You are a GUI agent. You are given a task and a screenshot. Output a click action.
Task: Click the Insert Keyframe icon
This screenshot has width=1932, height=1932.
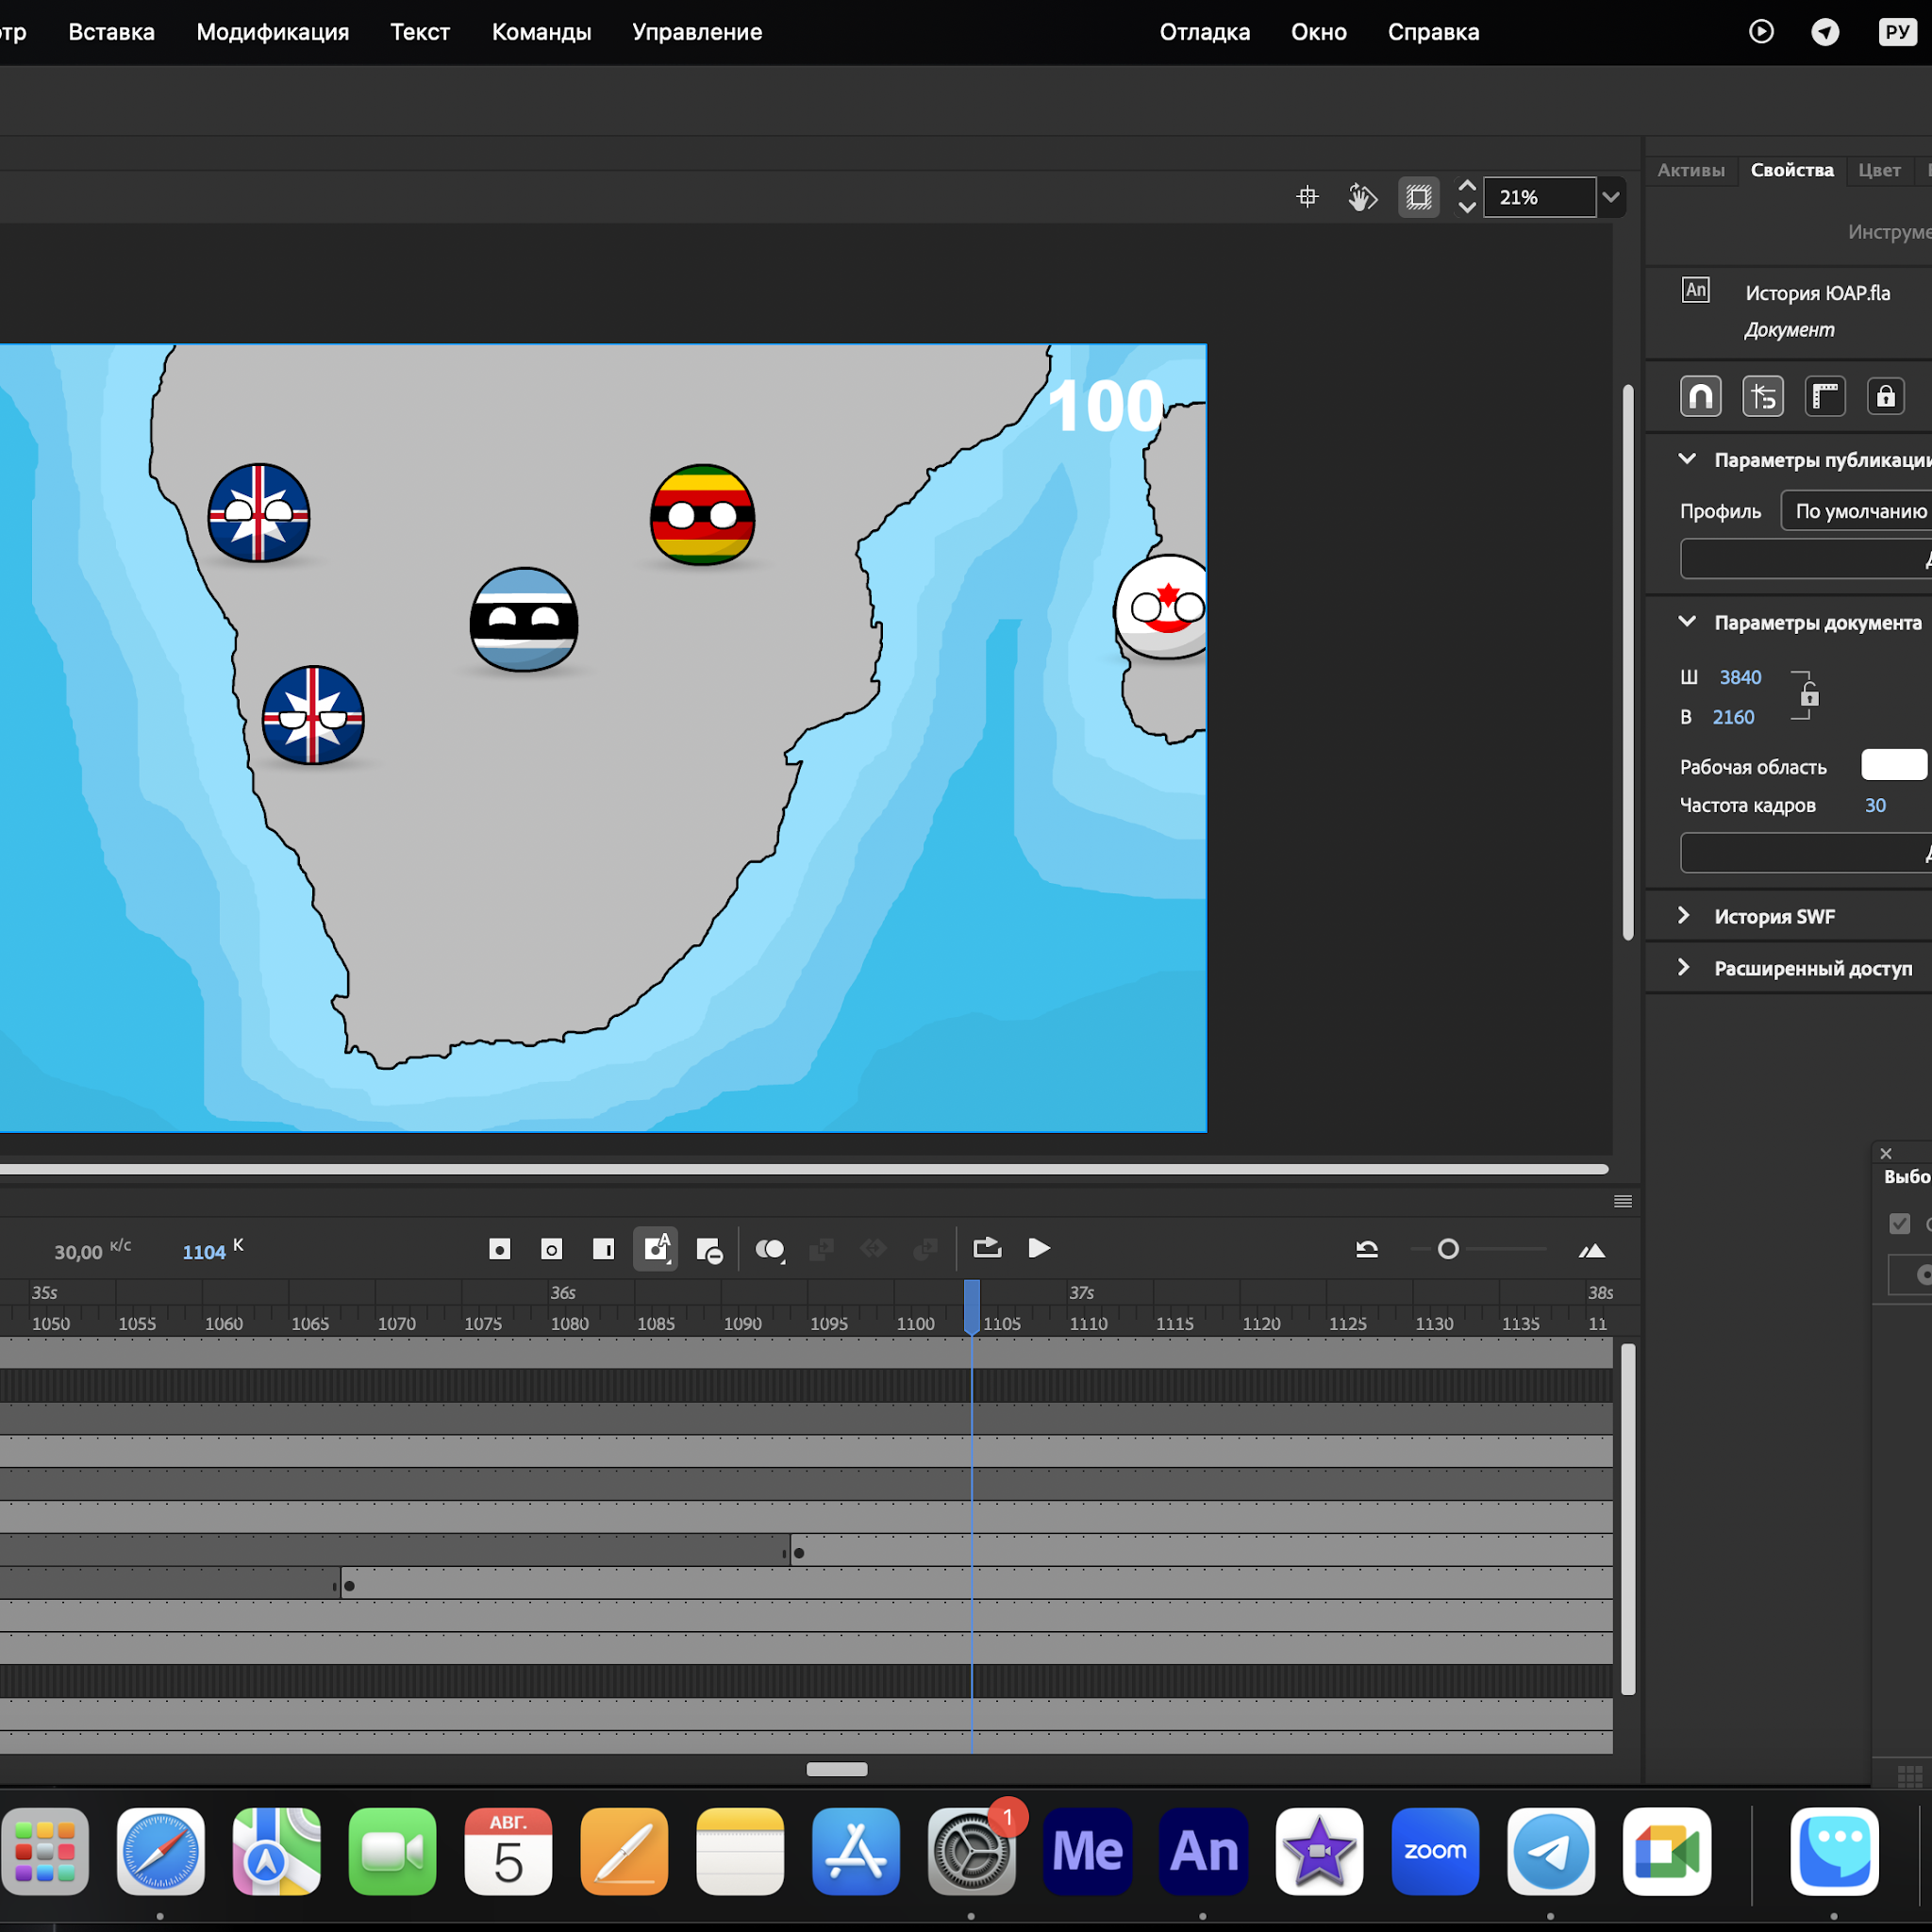[499, 1249]
